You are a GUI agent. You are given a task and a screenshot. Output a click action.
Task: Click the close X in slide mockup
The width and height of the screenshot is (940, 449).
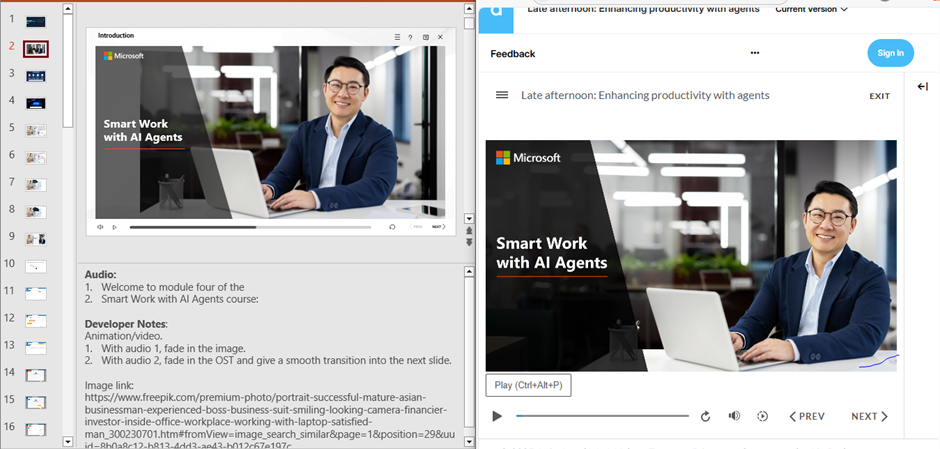441,37
